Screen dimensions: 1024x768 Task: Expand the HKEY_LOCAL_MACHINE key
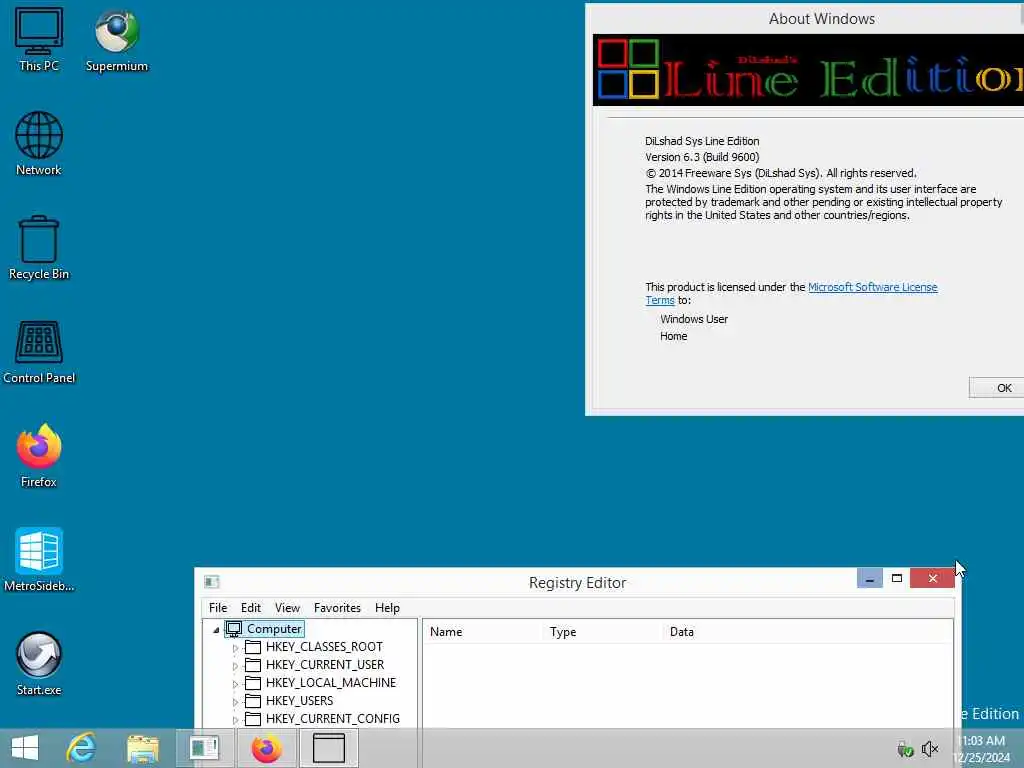236,684
